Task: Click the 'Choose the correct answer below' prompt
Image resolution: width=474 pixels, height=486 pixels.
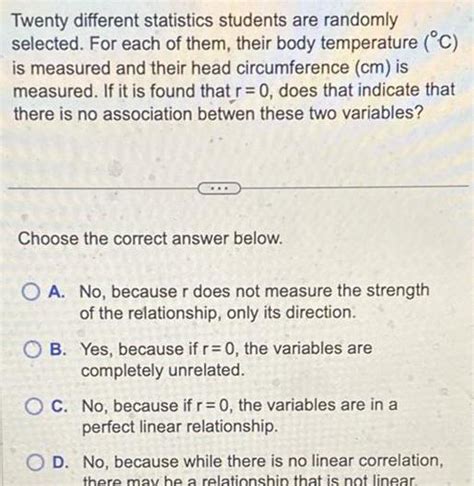Action: pos(150,239)
